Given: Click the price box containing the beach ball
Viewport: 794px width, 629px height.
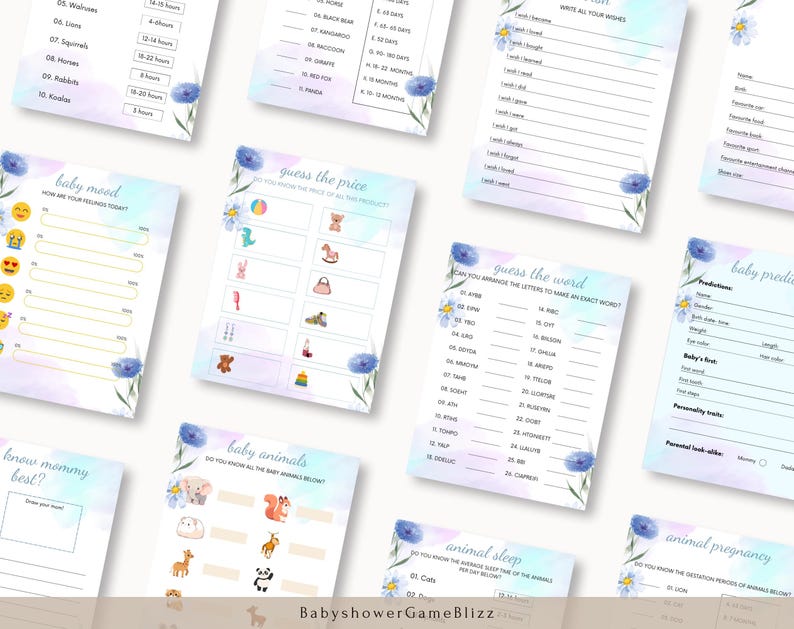Looking at the screenshot, I should pyautogui.click(x=277, y=211).
